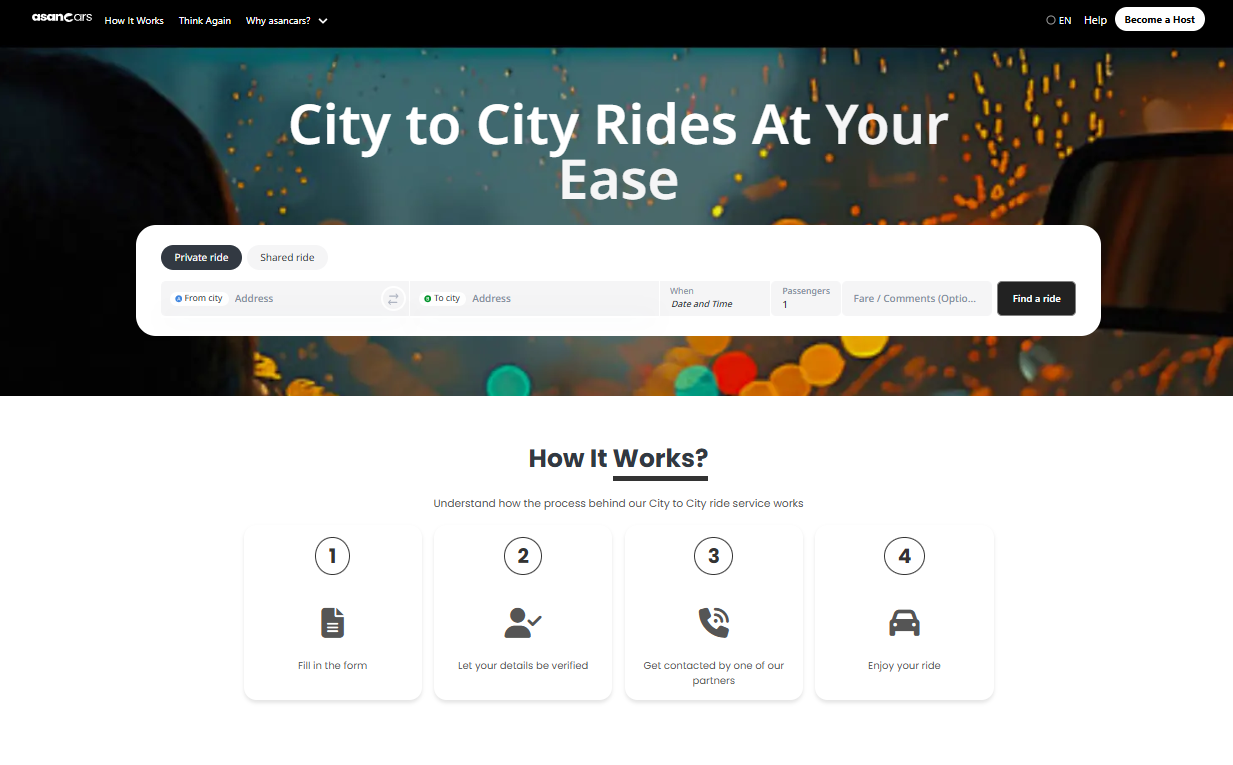
Task: Click the Find a ride button
Action: tap(1036, 298)
